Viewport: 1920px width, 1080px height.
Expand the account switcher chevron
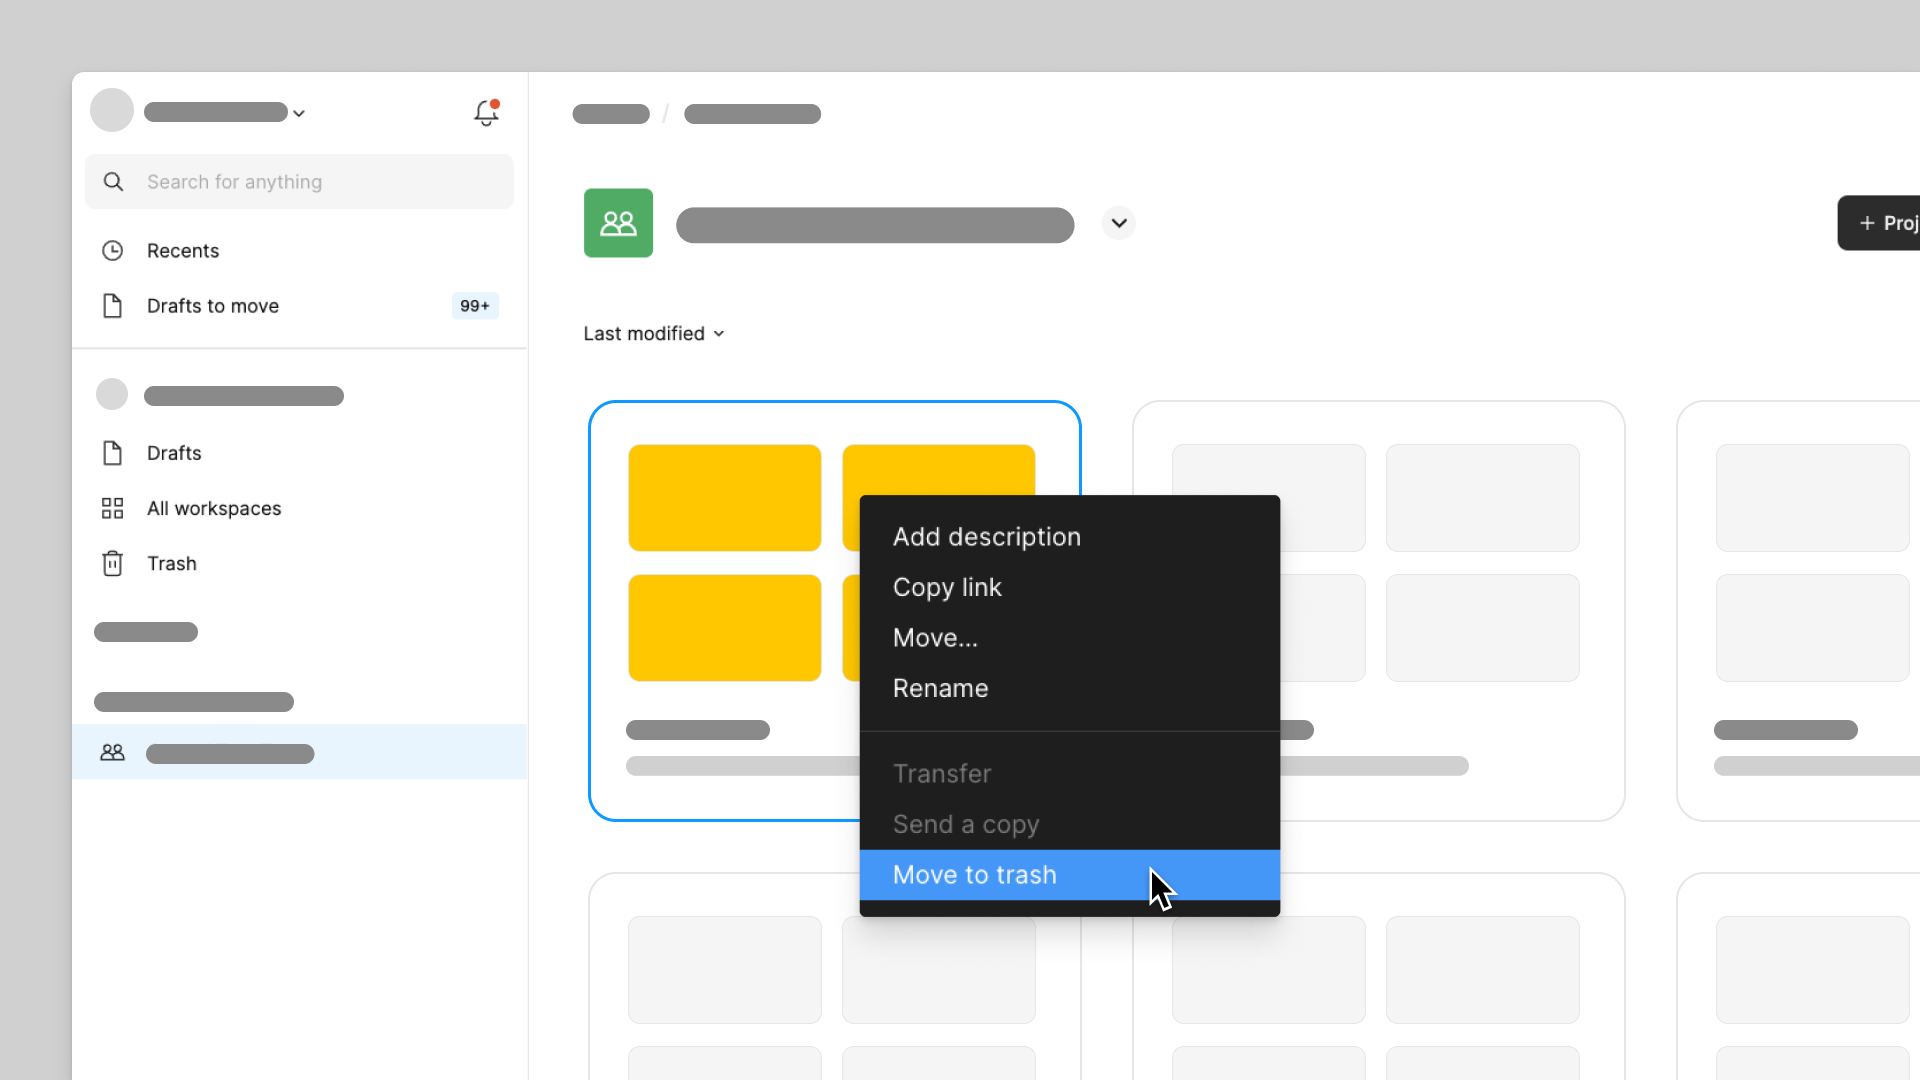click(x=298, y=113)
